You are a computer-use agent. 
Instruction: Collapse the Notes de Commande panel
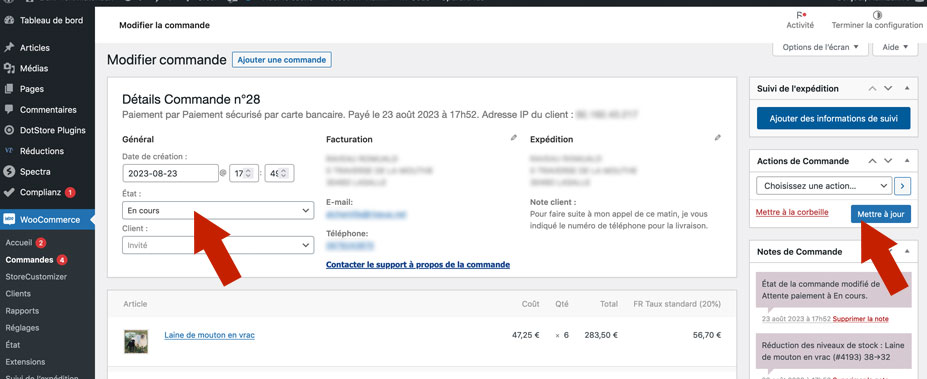(x=907, y=252)
